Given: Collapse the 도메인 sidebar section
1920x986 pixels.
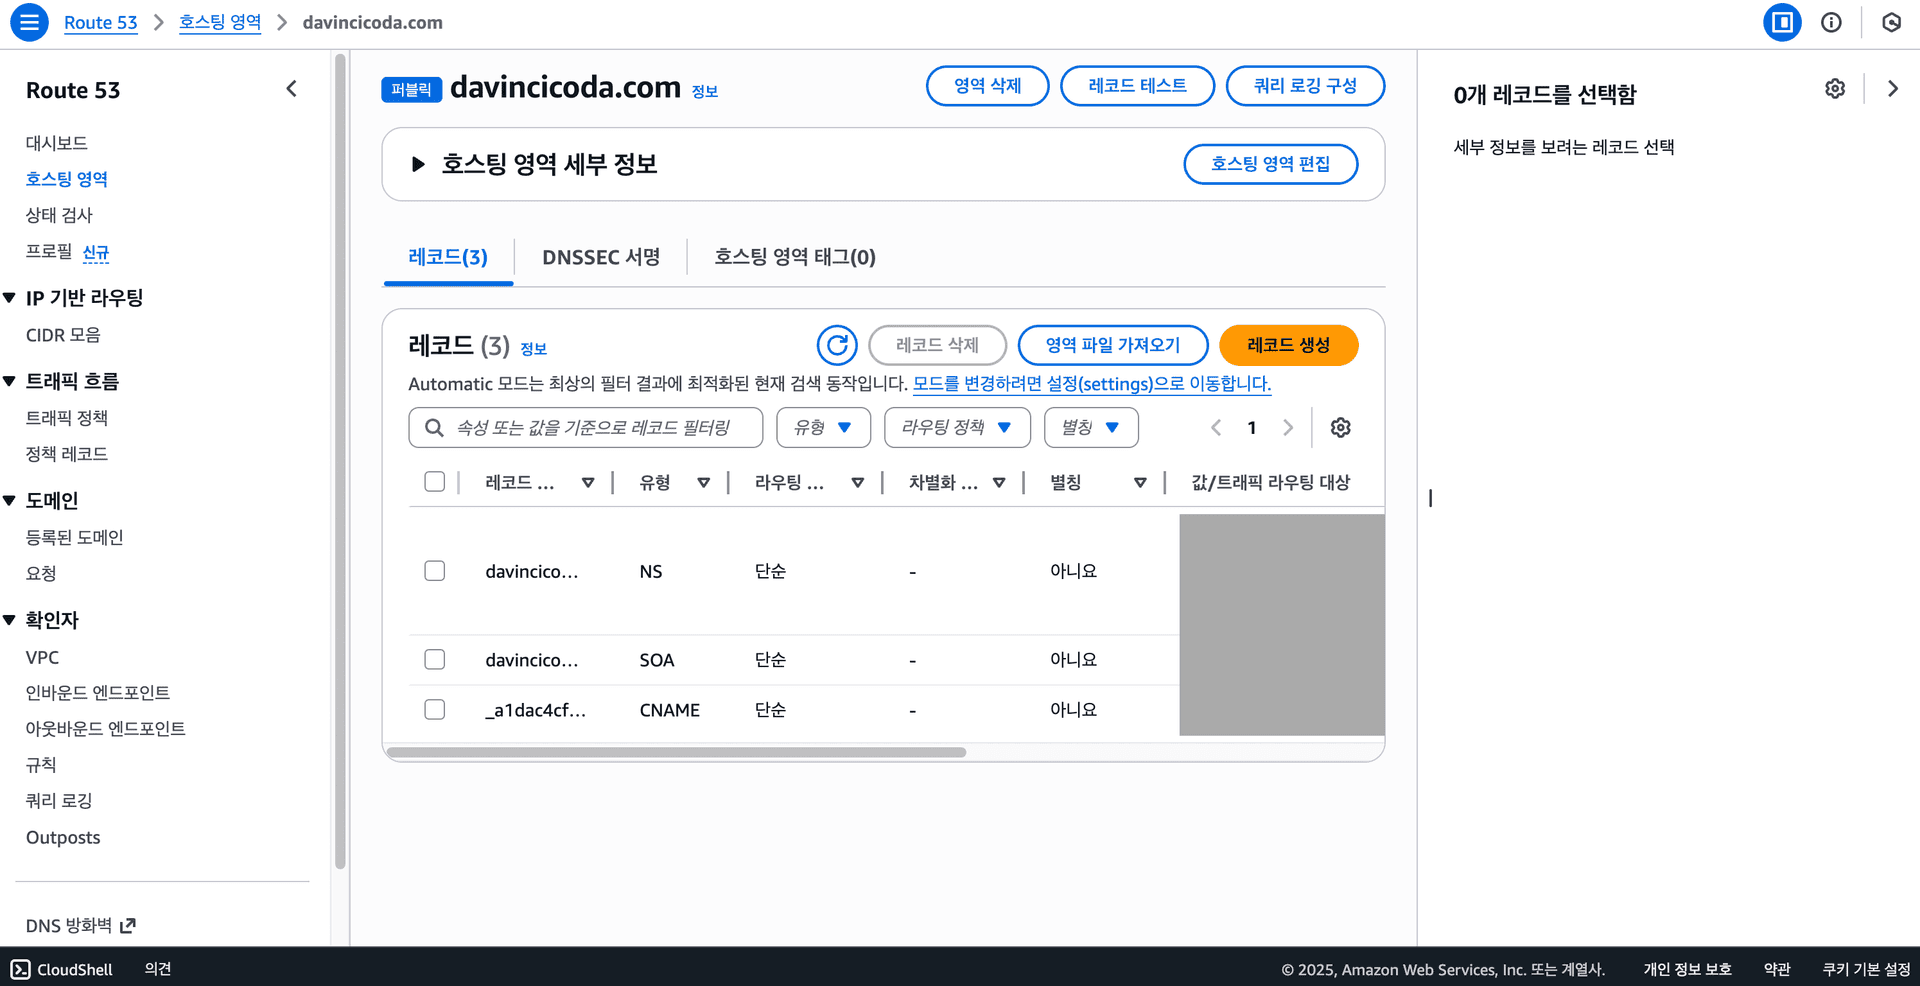Looking at the screenshot, I should (12, 500).
